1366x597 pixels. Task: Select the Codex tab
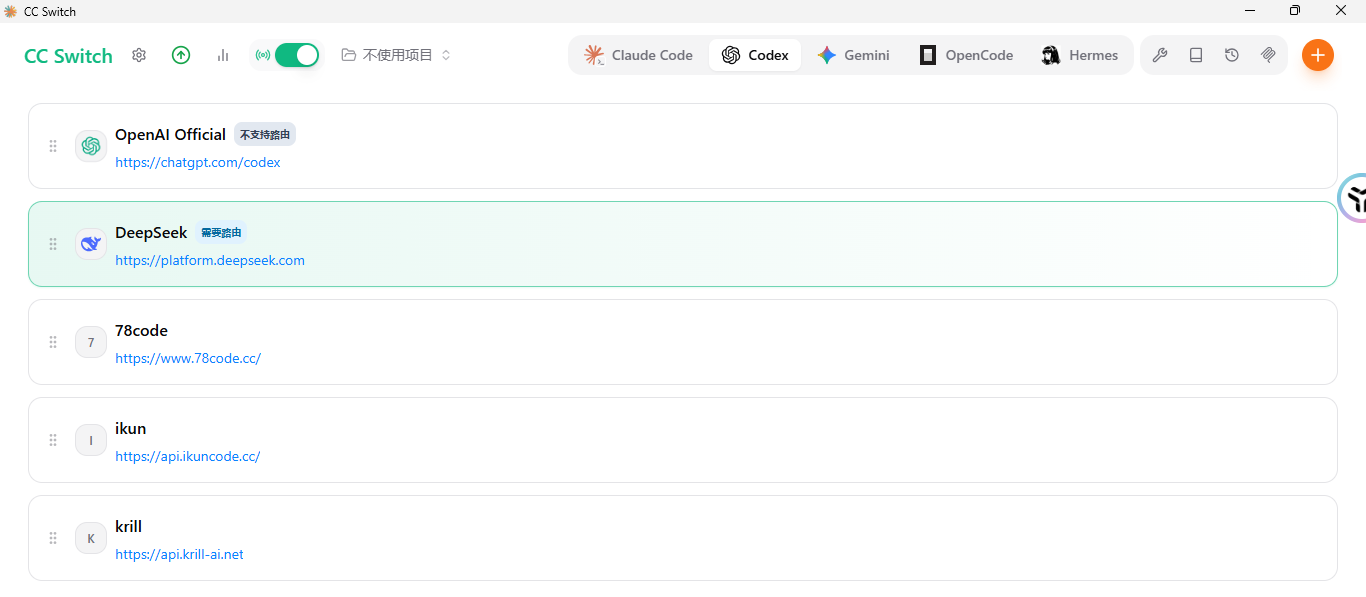click(x=755, y=55)
